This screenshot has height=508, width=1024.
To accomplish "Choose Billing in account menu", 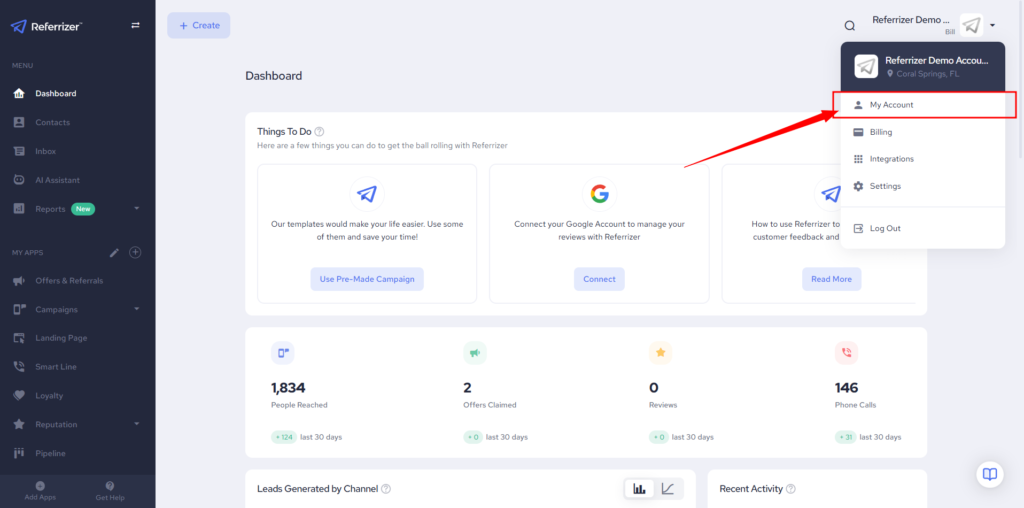I will pos(880,132).
